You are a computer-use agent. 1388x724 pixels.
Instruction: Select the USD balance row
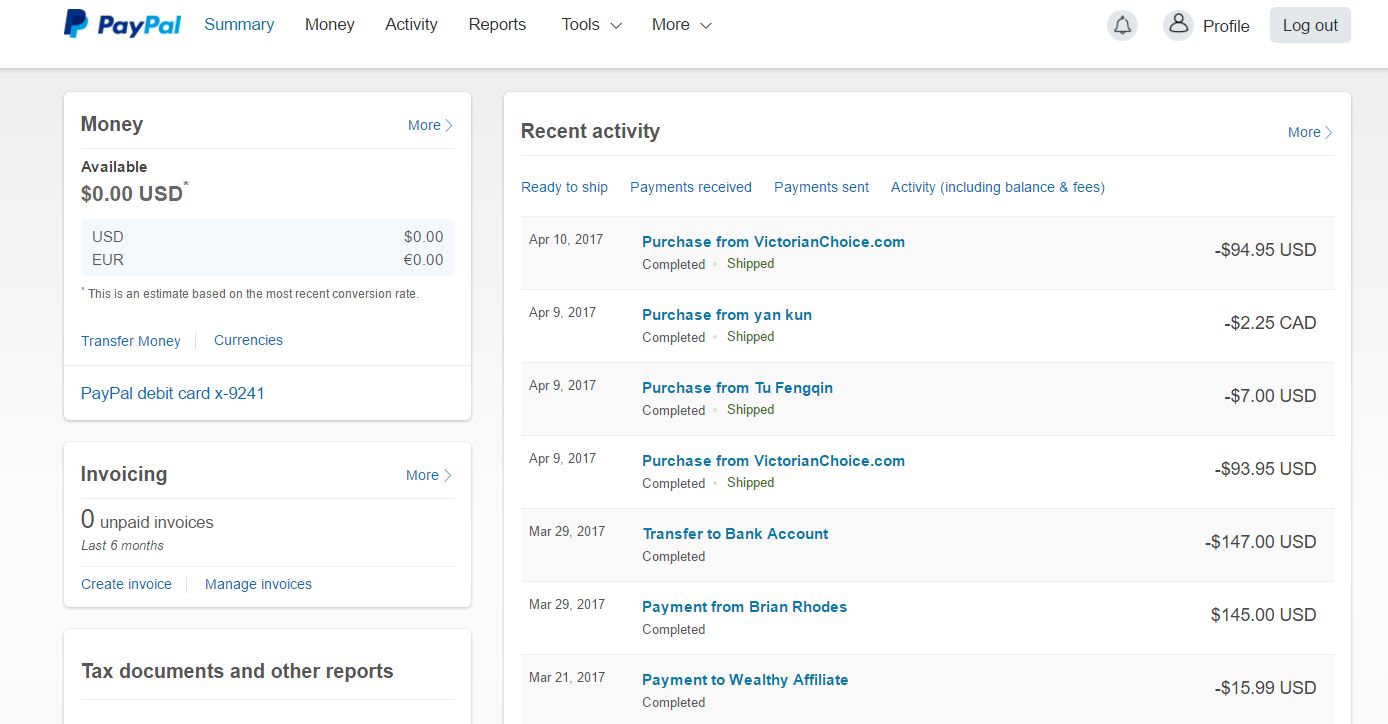(267, 237)
